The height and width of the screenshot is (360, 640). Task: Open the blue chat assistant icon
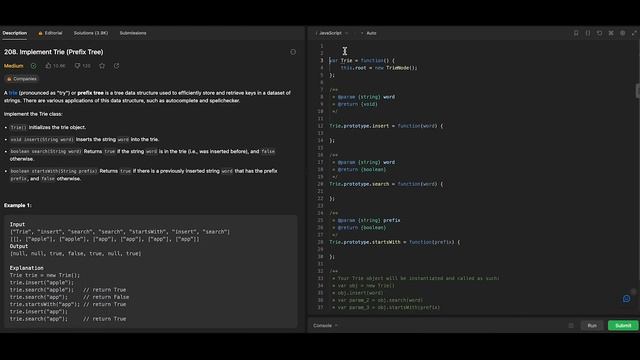[627, 299]
